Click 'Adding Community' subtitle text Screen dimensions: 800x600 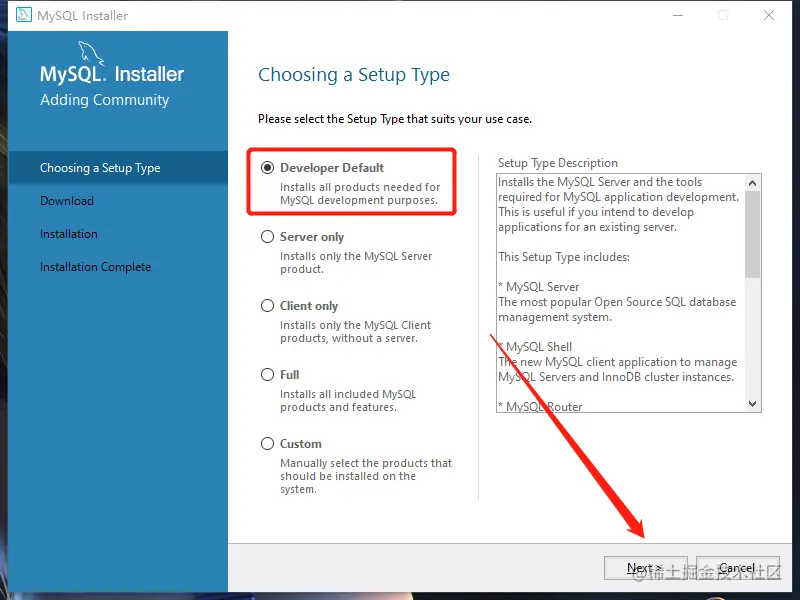105,99
